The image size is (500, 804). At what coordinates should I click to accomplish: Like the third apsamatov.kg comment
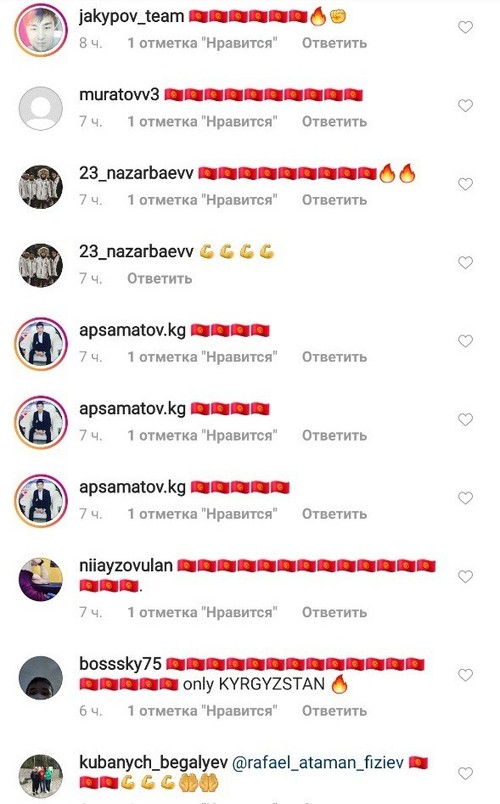coord(465,498)
